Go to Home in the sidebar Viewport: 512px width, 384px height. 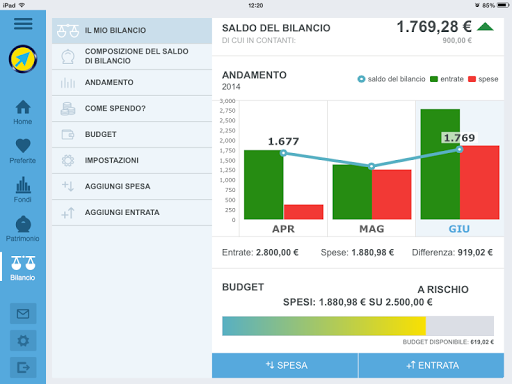23,112
